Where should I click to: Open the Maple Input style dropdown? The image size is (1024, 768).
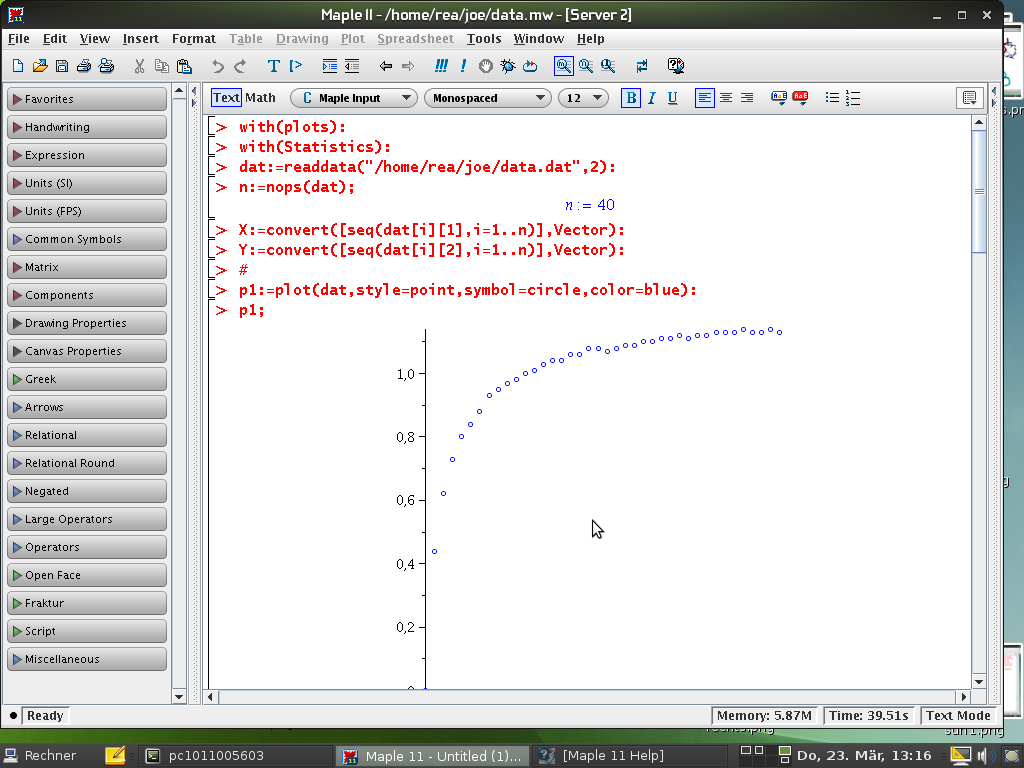click(x=353, y=98)
